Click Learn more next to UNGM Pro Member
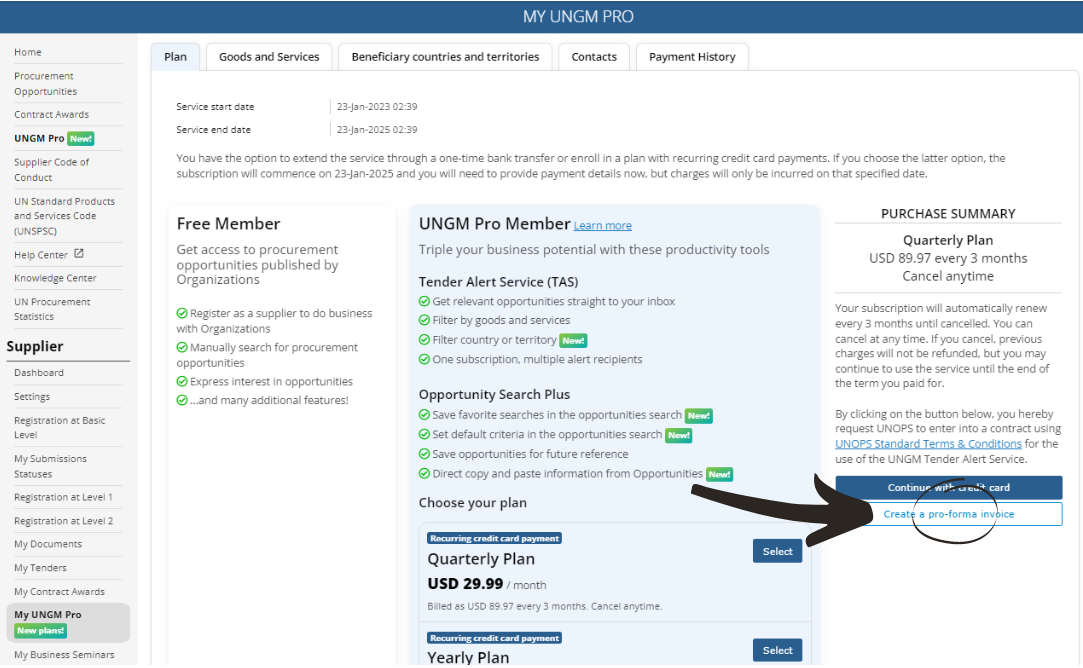This screenshot has height=668, width=1083. coord(602,225)
